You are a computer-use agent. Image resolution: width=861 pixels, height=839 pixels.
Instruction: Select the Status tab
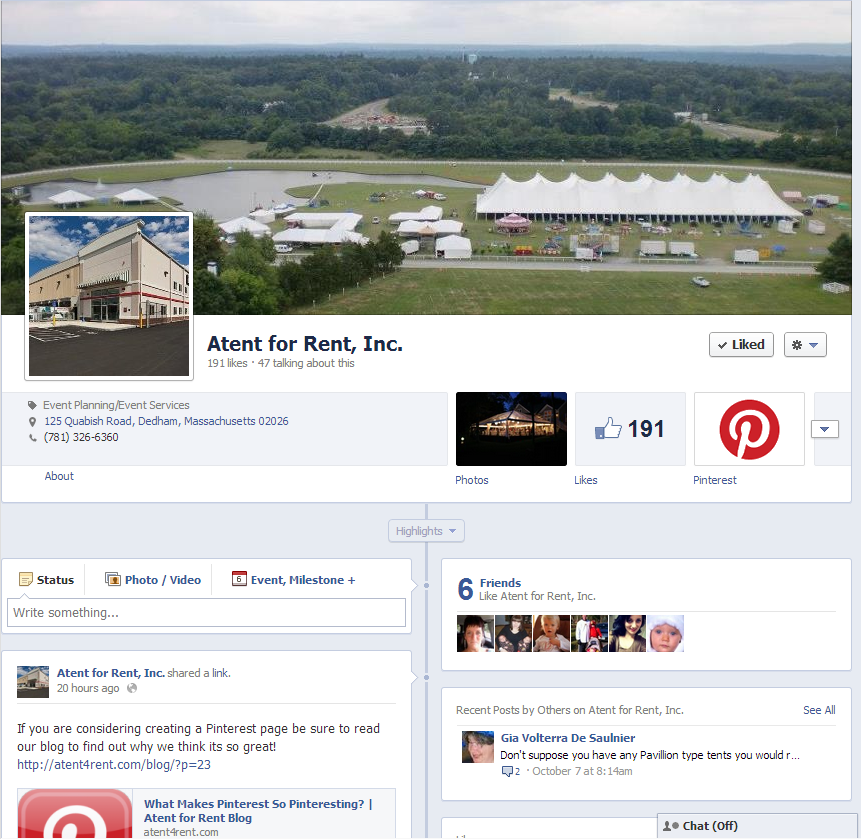point(47,580)
